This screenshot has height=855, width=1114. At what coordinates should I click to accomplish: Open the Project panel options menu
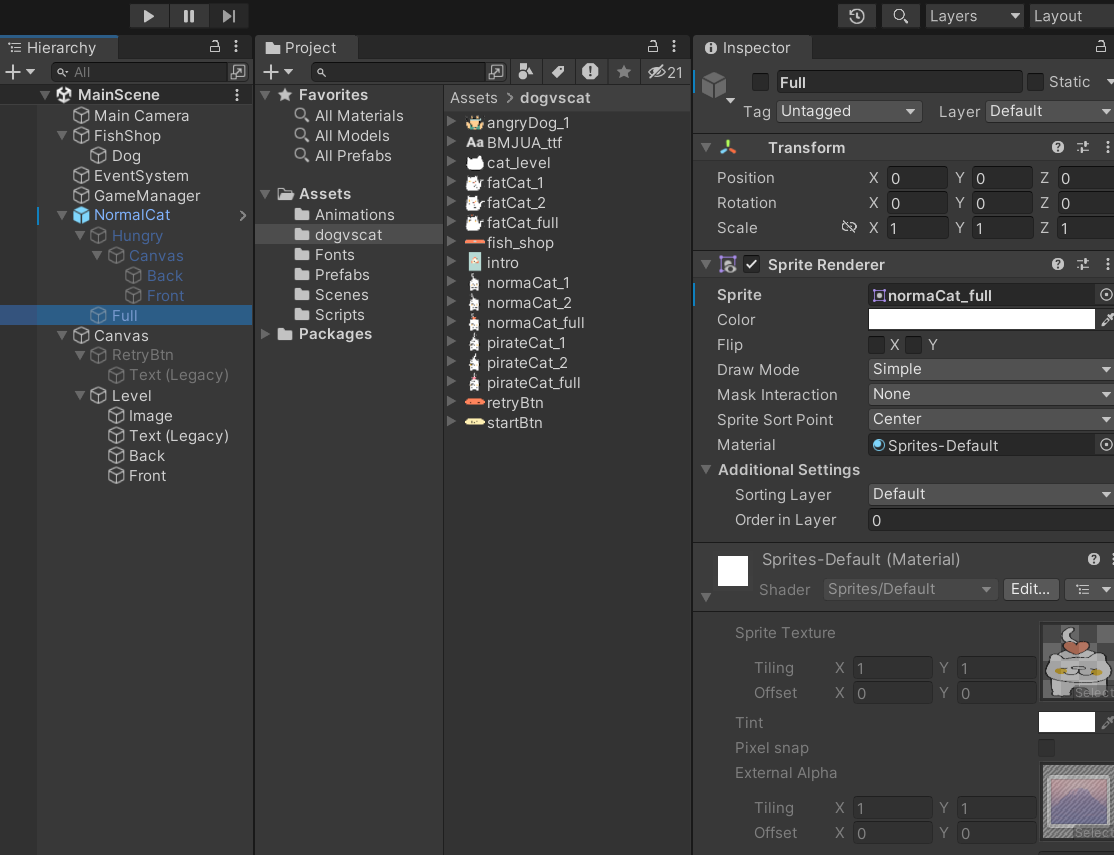click(674, 47)
